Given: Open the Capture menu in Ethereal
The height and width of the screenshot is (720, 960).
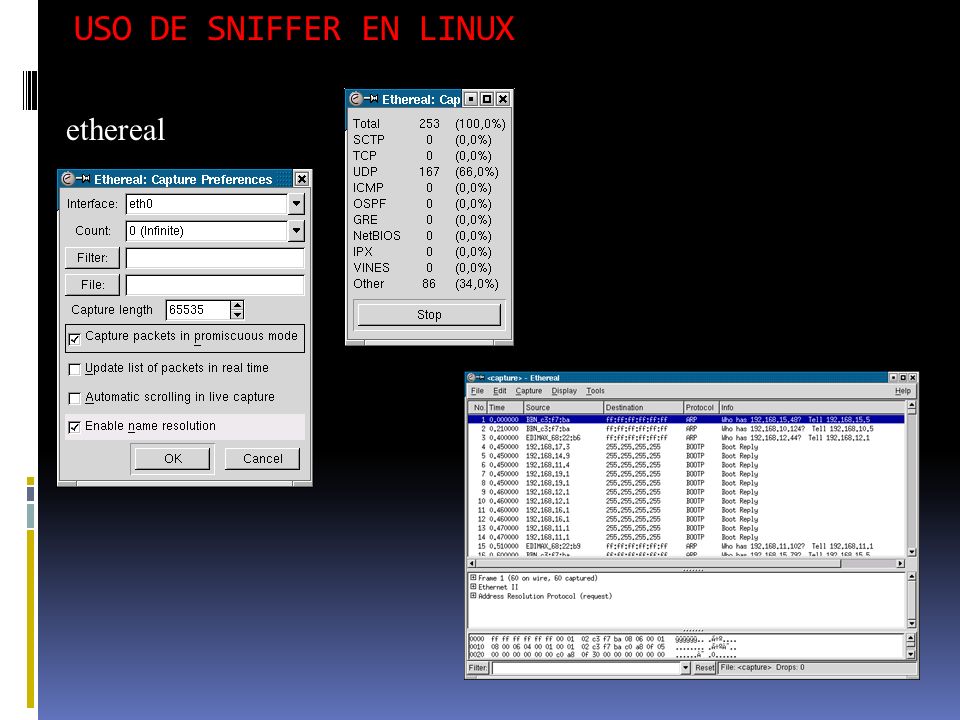Looking at the screenshot, I should (528, 391).
